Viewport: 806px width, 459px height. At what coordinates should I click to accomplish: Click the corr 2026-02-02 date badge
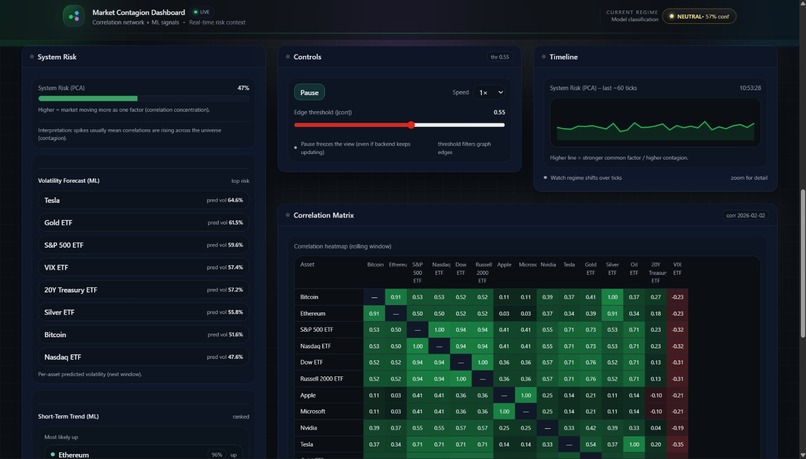pyautogui.click(x=745, y=215)
